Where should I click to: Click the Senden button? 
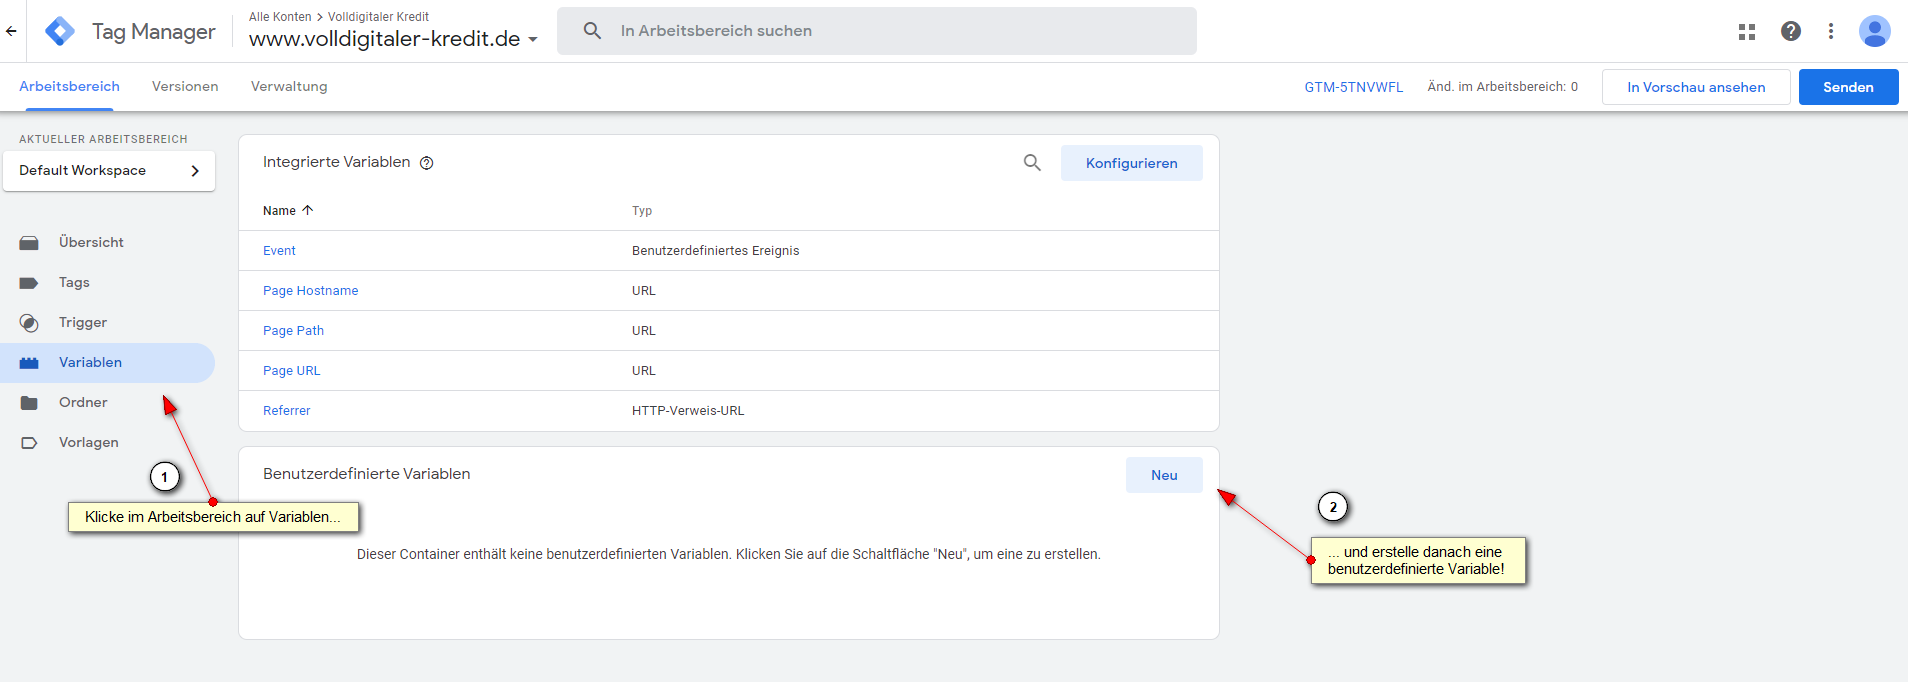[1848, 87]
